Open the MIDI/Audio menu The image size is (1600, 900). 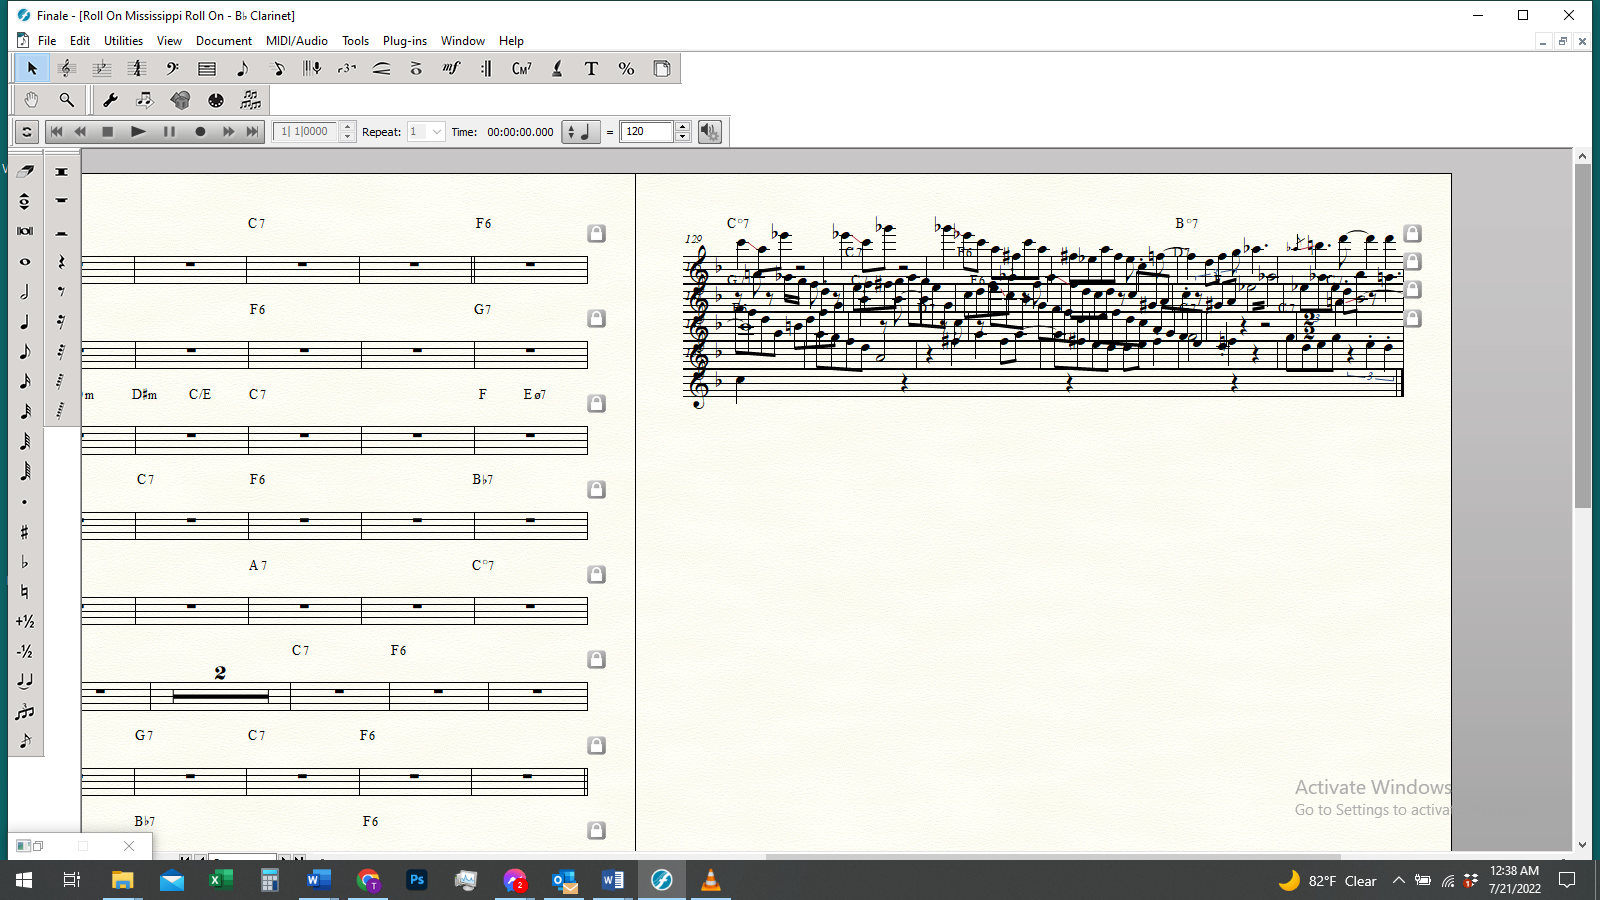pyautogui.click(x=296, y=41)
